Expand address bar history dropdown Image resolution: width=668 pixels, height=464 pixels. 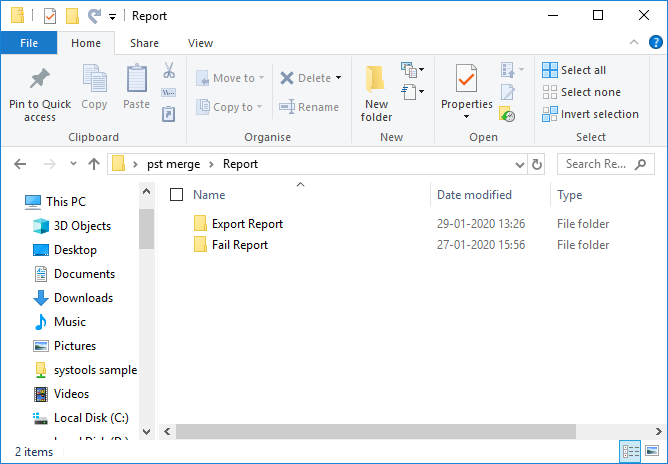519,164
